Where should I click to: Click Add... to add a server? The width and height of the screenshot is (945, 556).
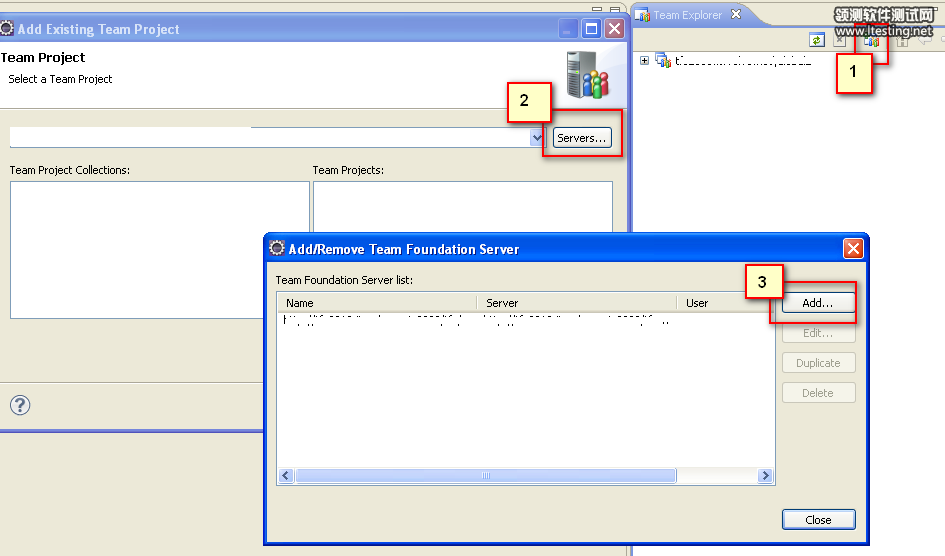pos(818,303)
